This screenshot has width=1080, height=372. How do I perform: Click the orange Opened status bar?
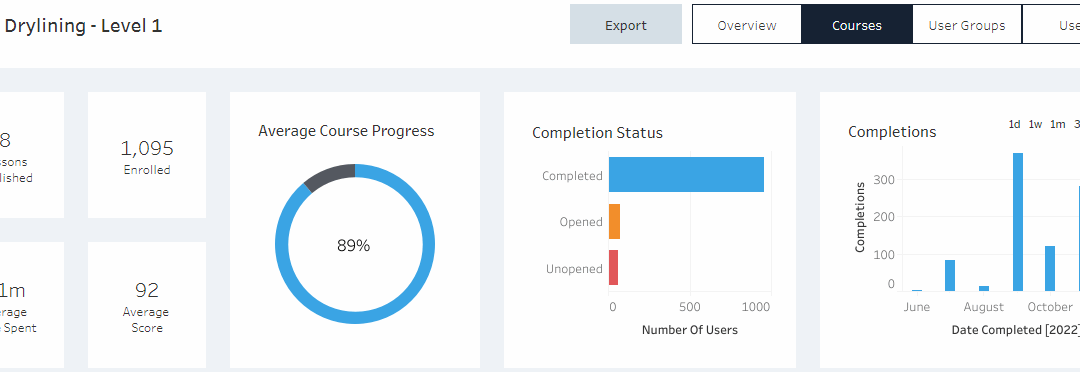pyautogui.click(x=614, y=222)
